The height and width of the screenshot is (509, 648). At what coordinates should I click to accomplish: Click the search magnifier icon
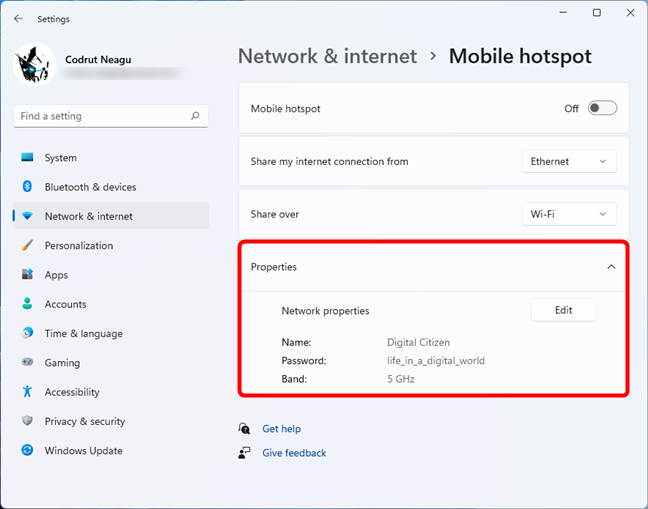tap(195, 116)
